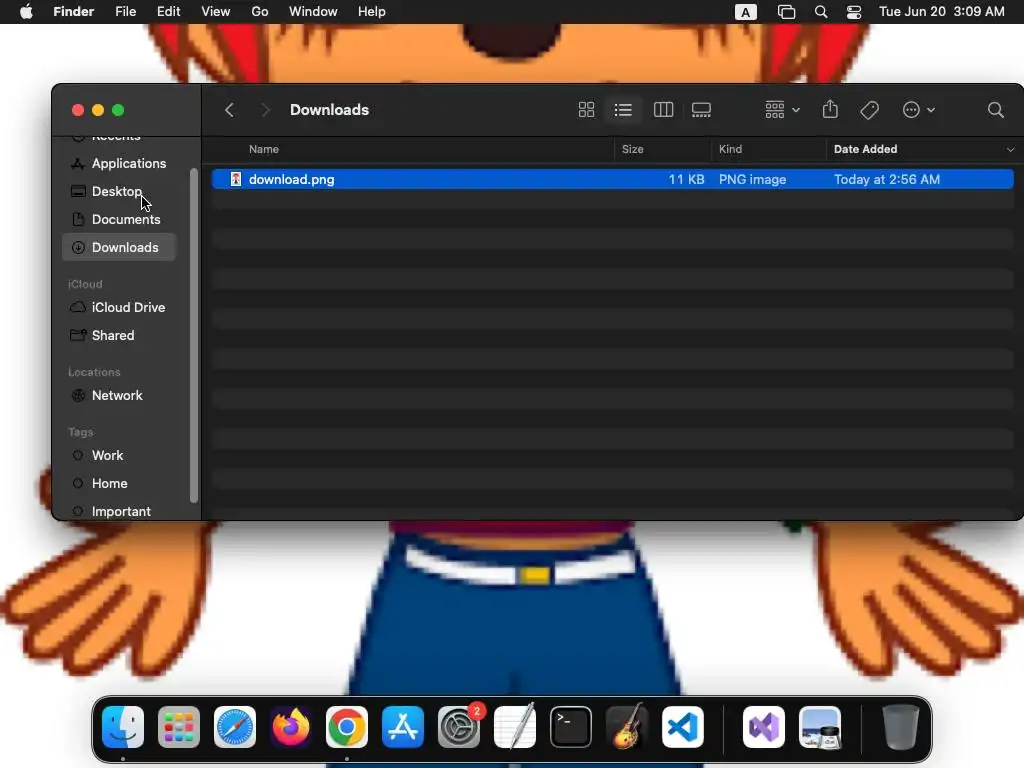Click the Finder window search icon

995,110
